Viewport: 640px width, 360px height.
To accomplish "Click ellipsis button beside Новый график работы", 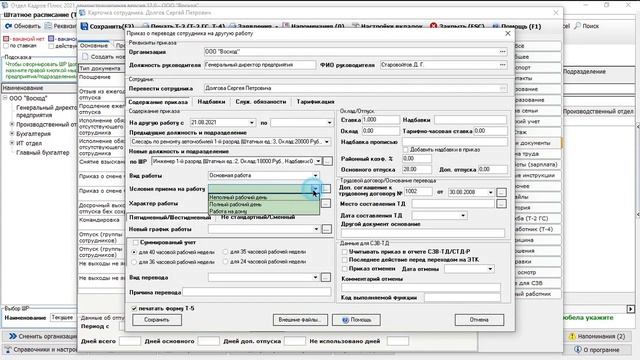I will coord(327,229).
